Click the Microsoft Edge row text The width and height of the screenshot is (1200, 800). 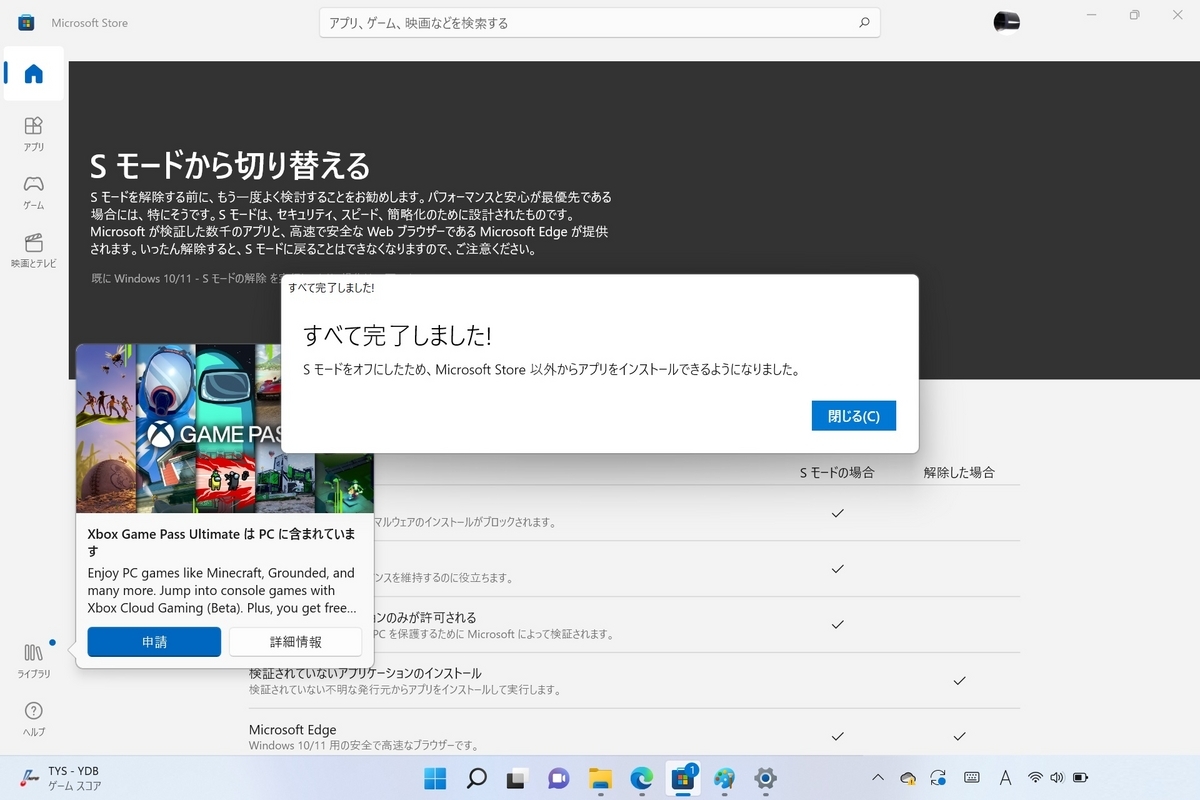293,730
